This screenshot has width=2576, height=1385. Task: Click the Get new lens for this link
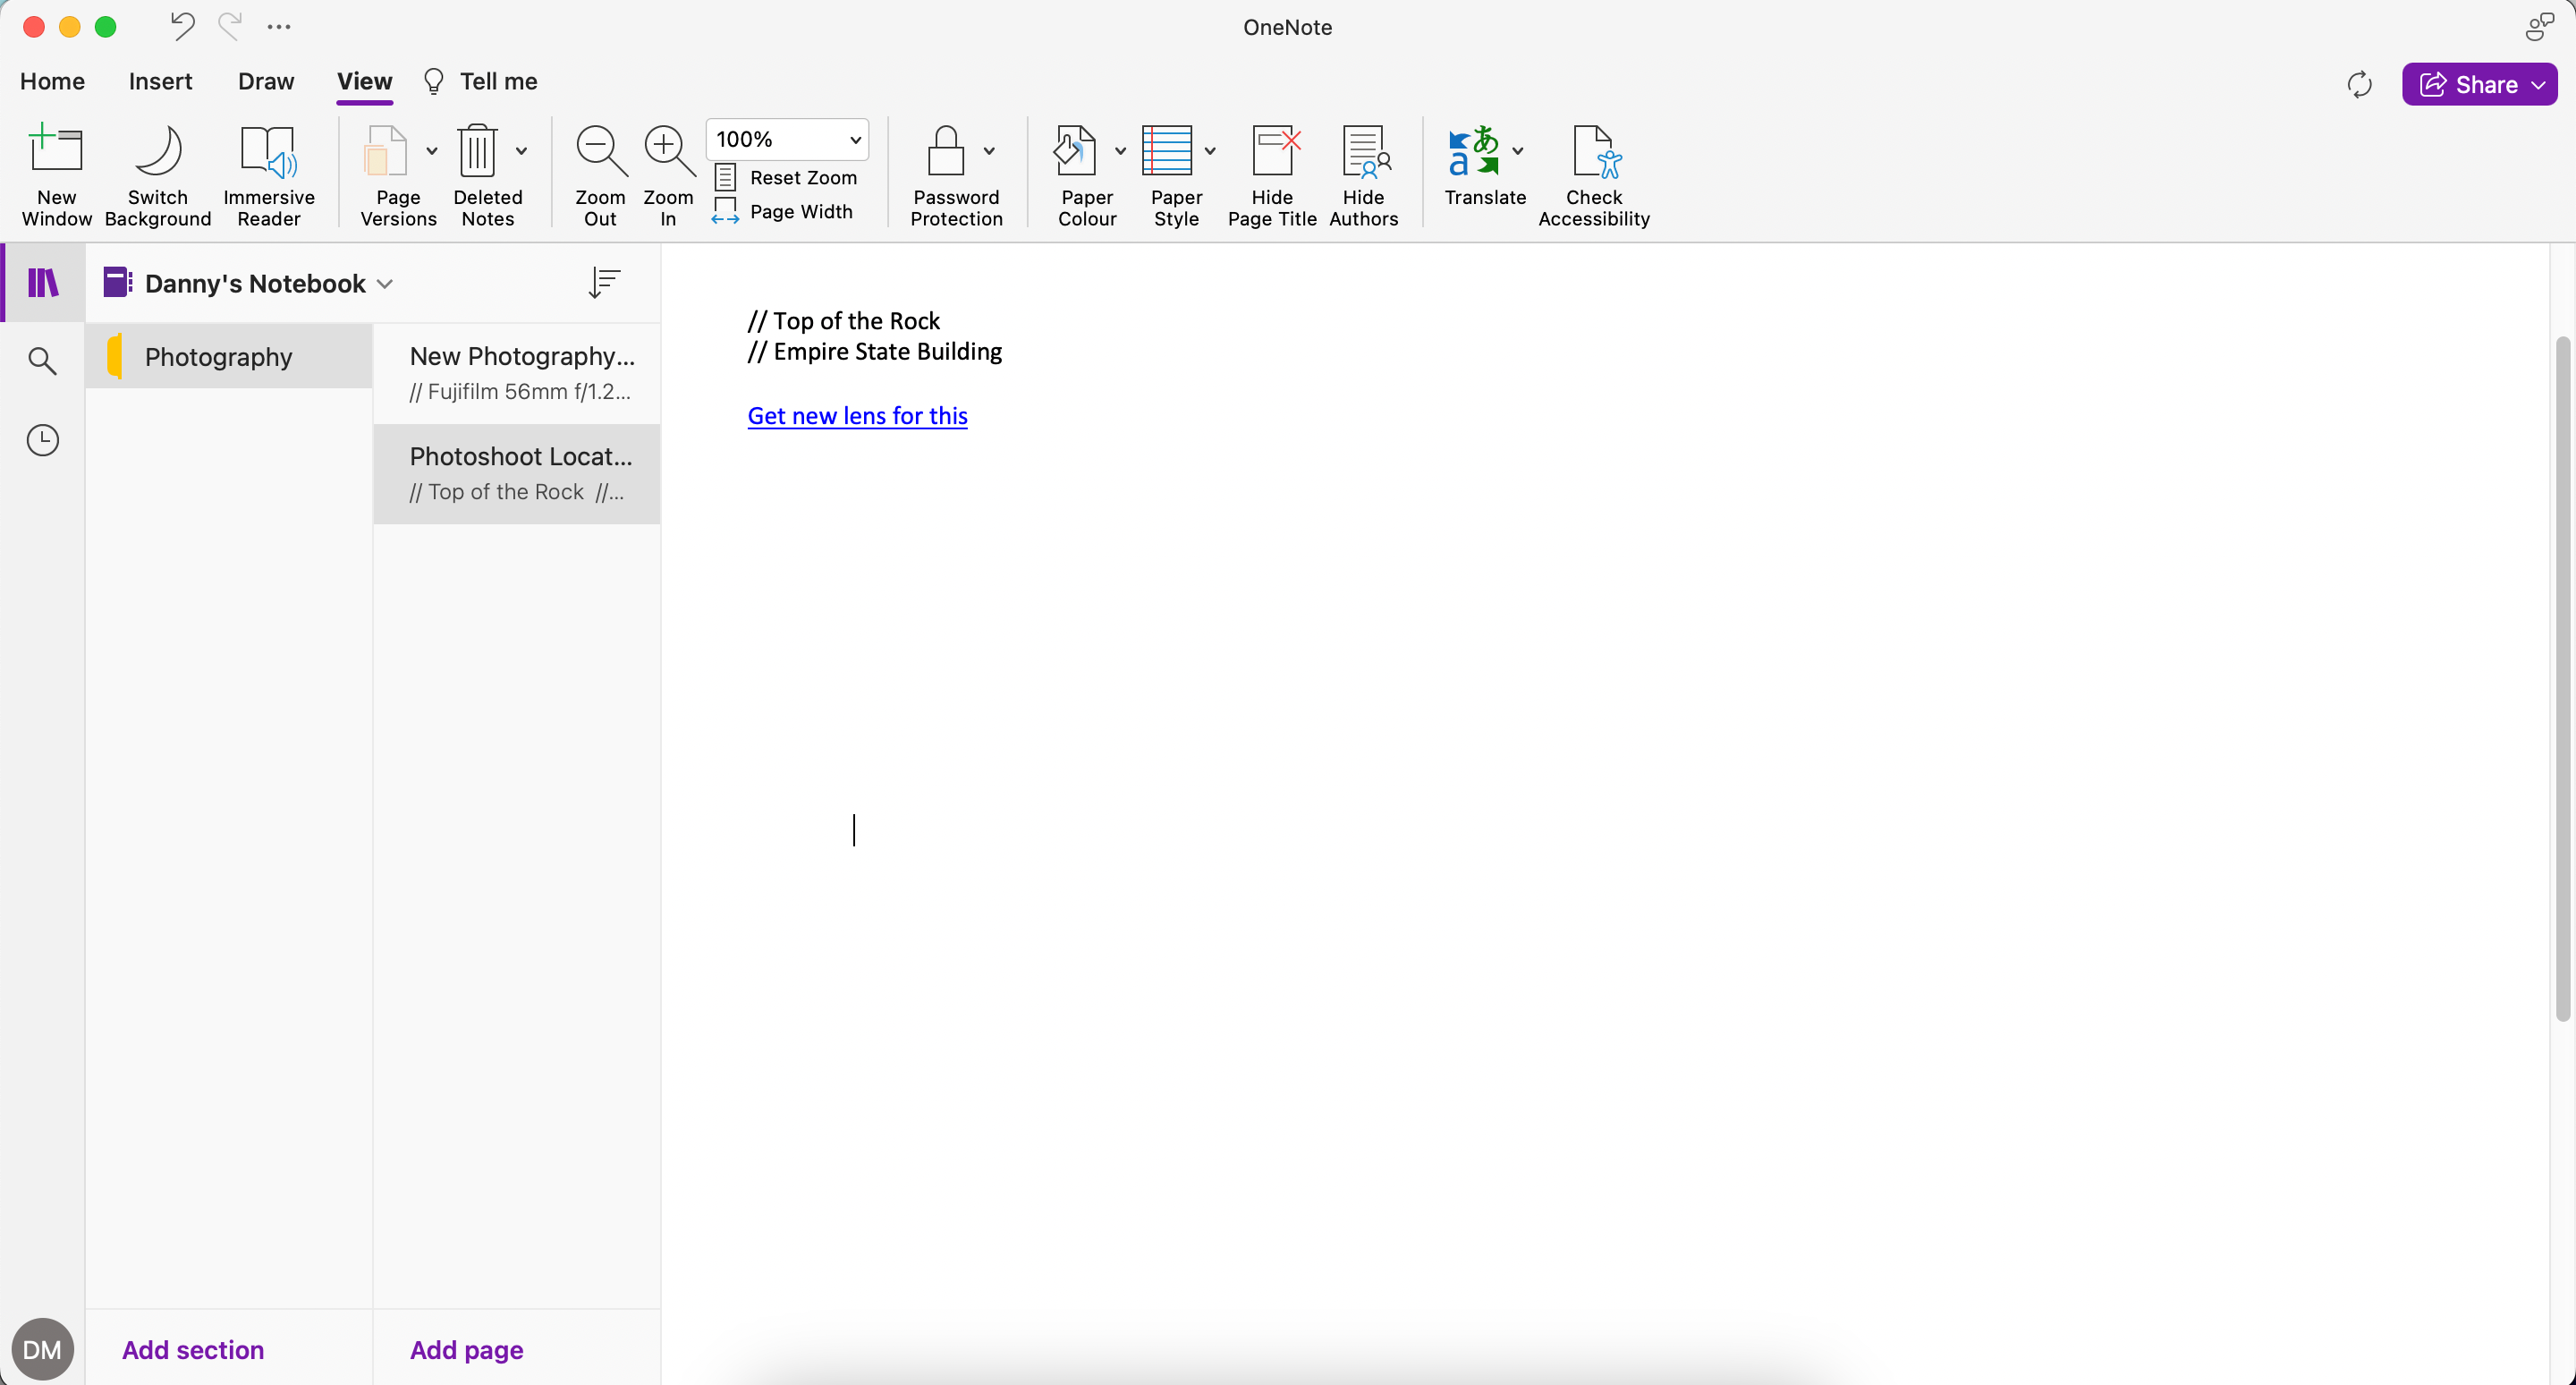click(856, 416)
